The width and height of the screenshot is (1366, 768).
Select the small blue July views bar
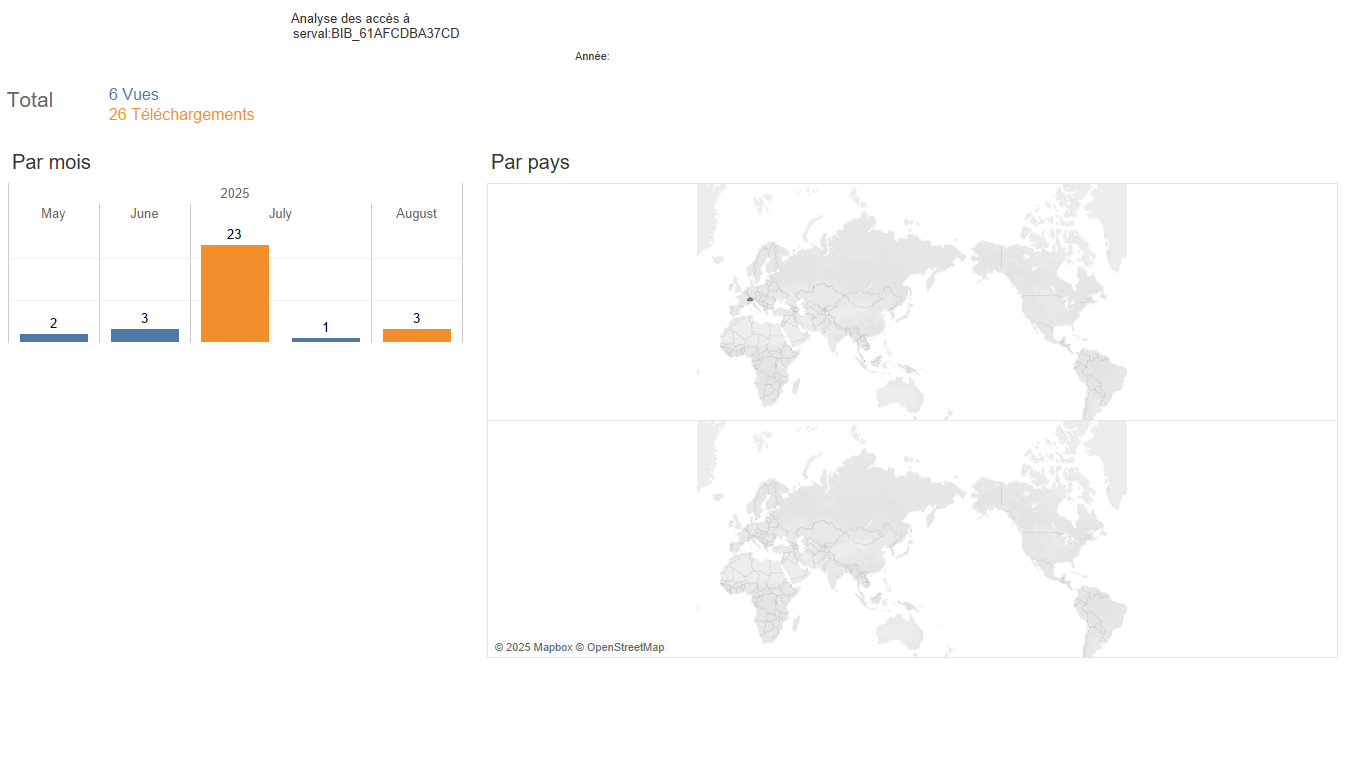click(326, 340)
